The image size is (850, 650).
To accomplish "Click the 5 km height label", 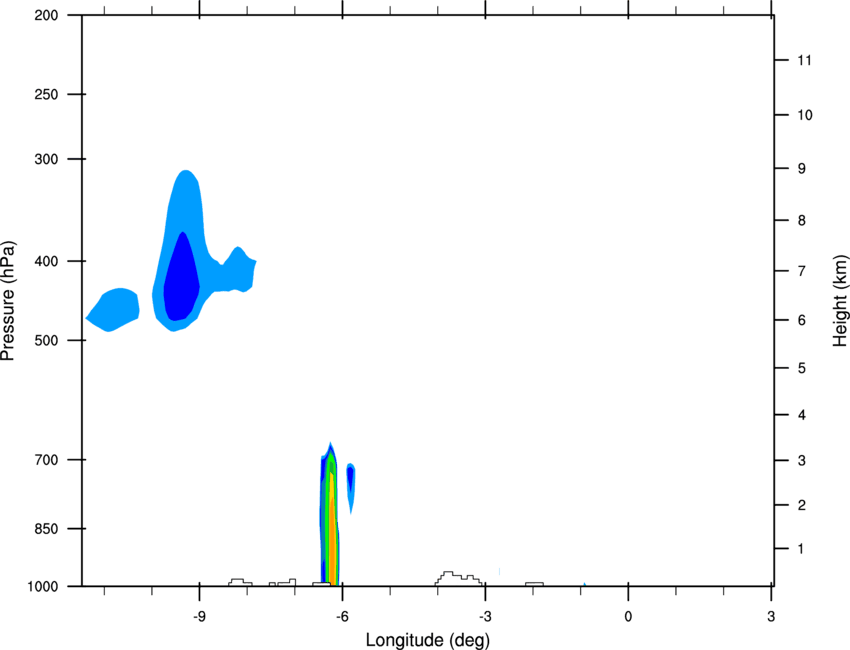I will [802, 368].
